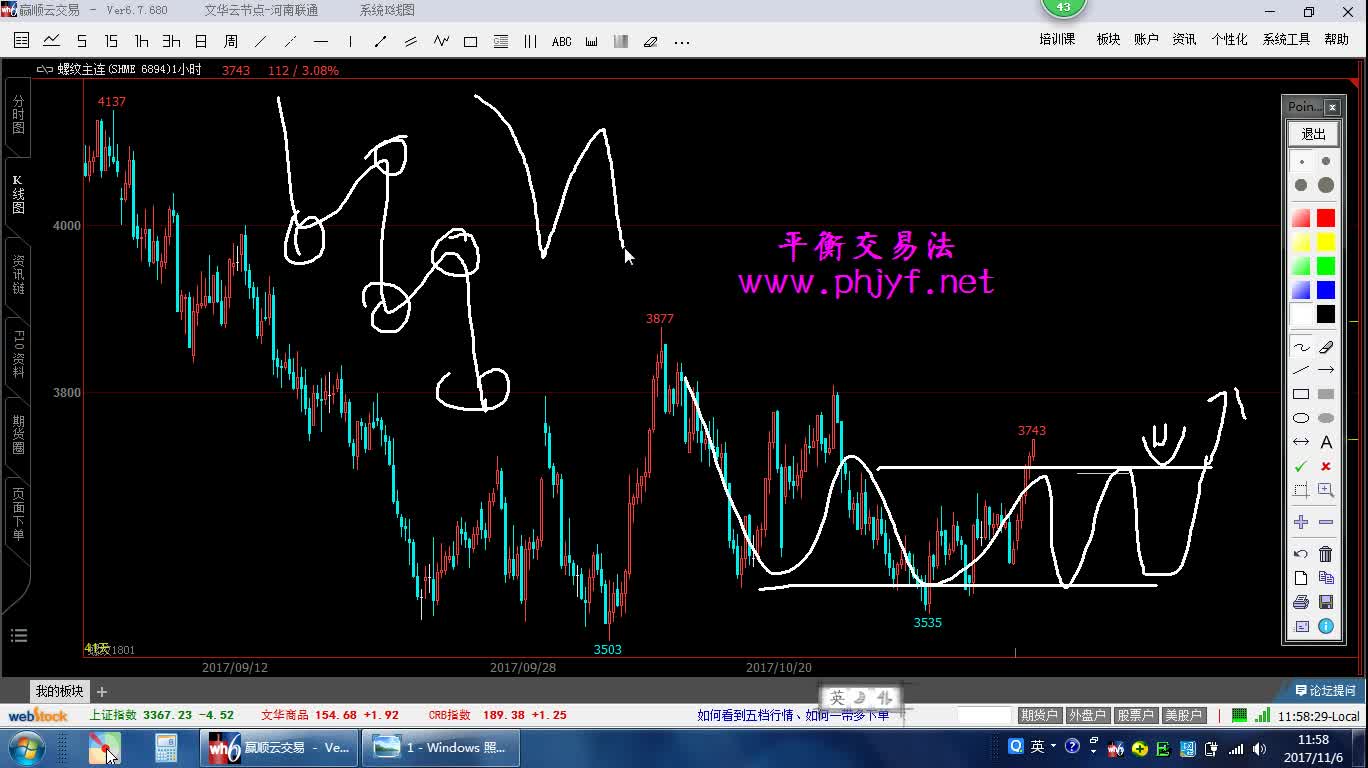Open the three-dots more tools menu
Image resolution: width=1368 pixels, height=768 pixels.
tap(682, 42)
